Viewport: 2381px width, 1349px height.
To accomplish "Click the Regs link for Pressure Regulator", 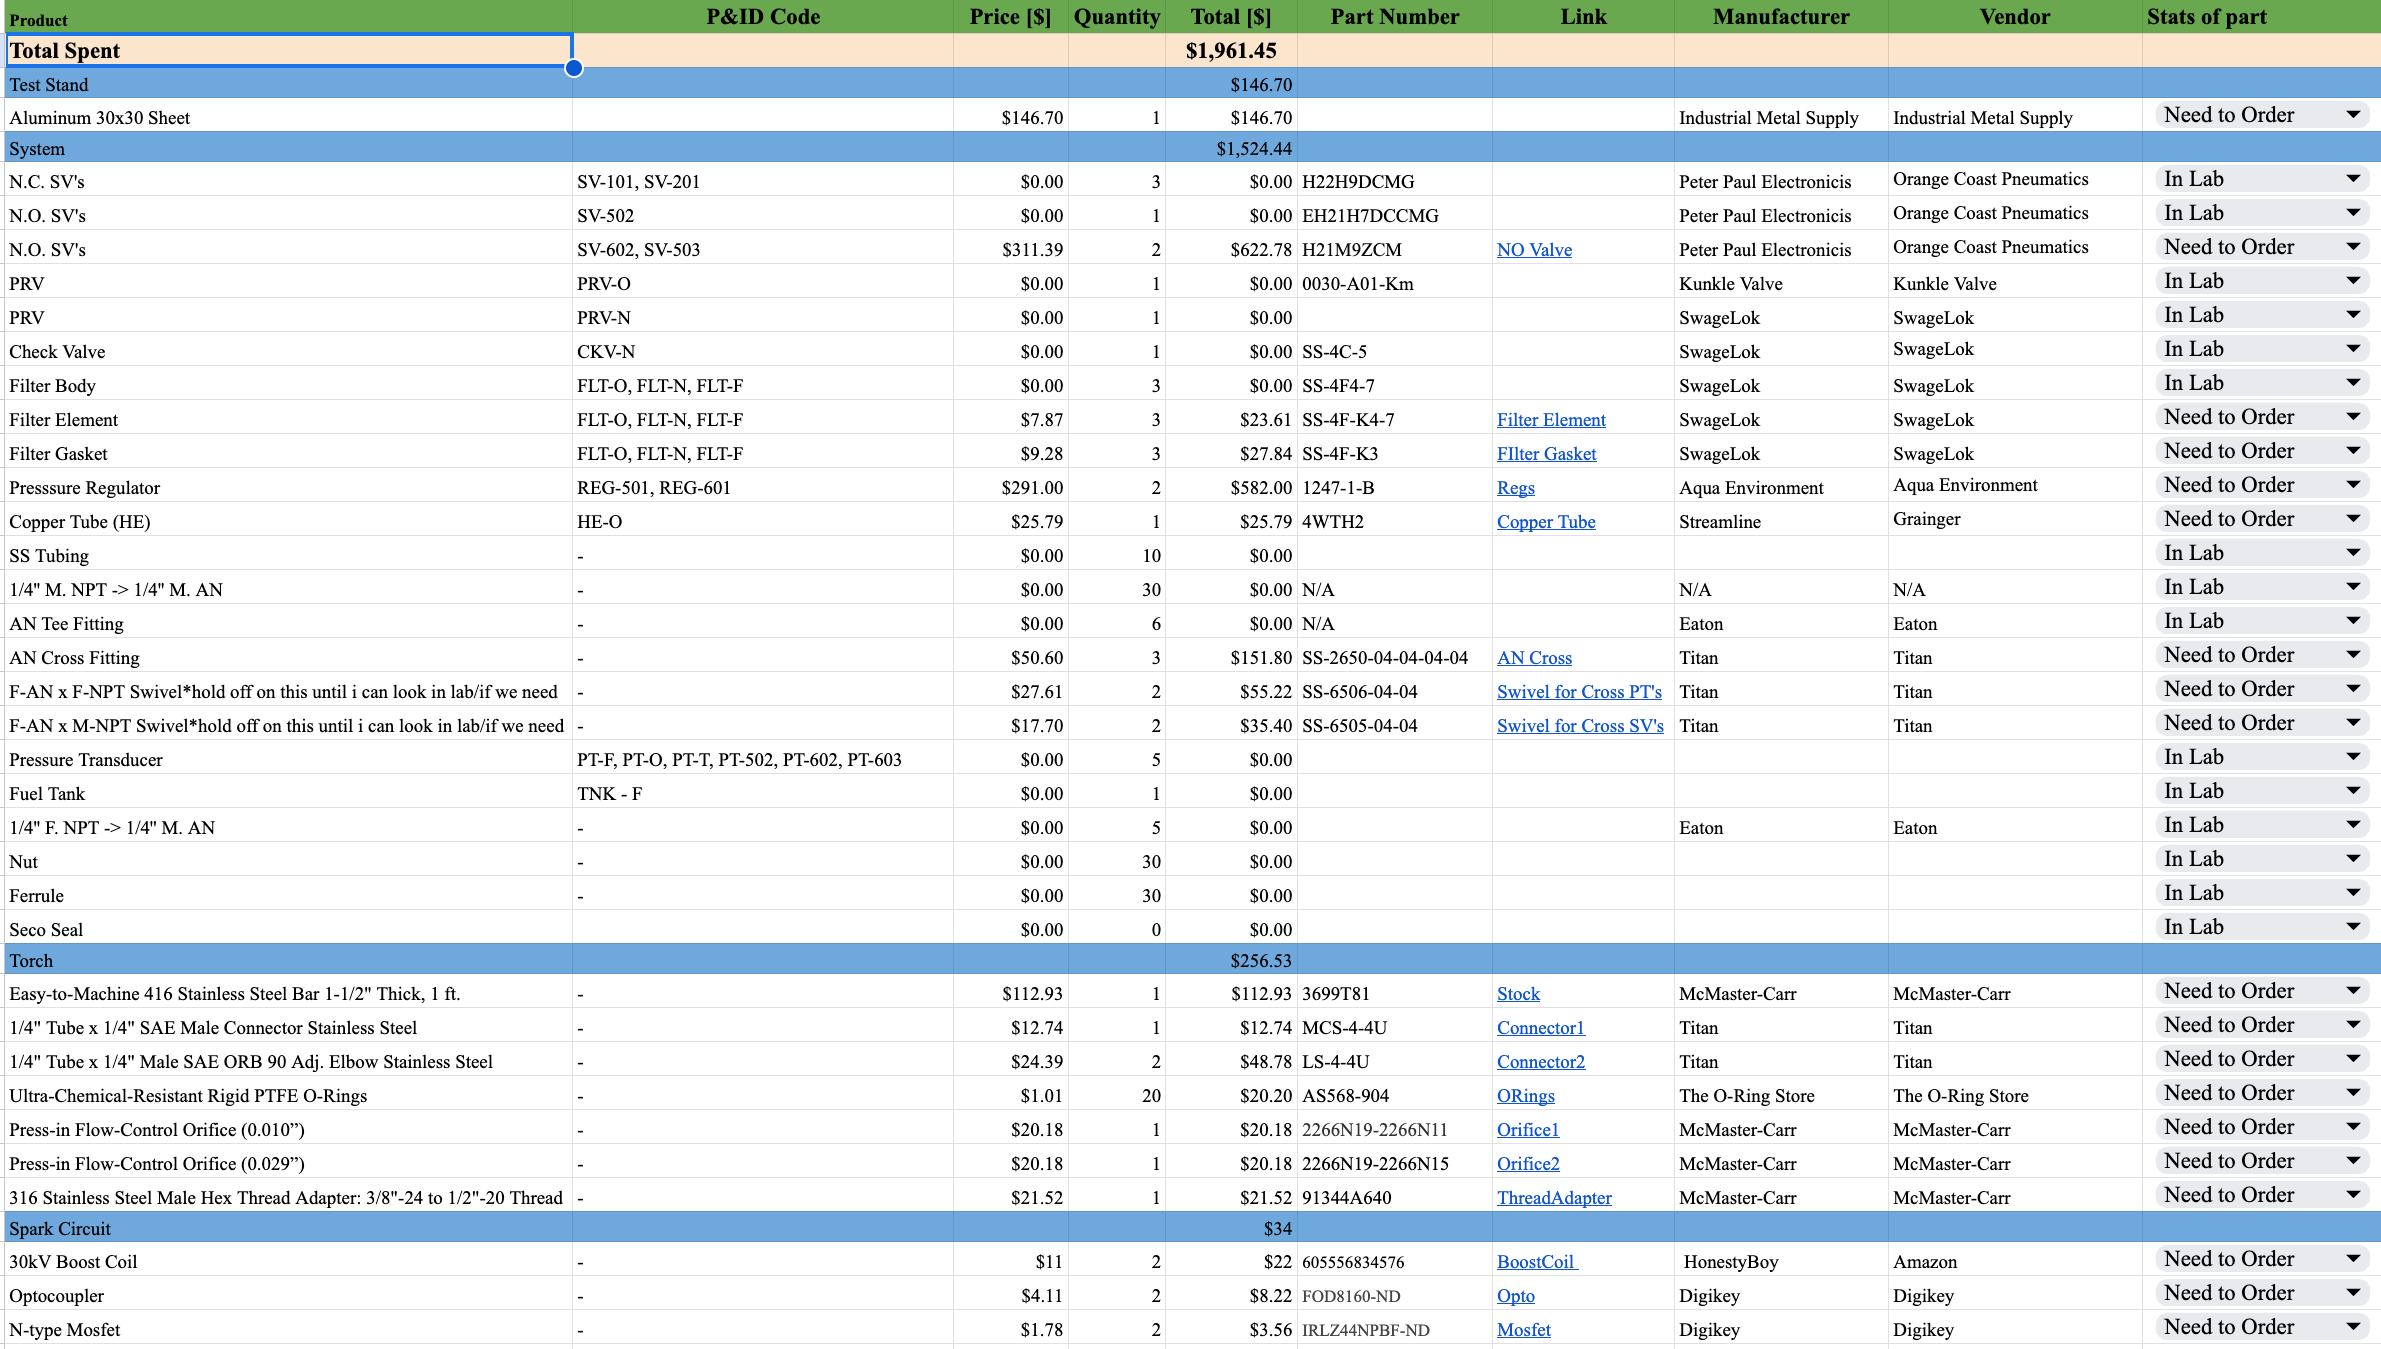I will 1515,488.
